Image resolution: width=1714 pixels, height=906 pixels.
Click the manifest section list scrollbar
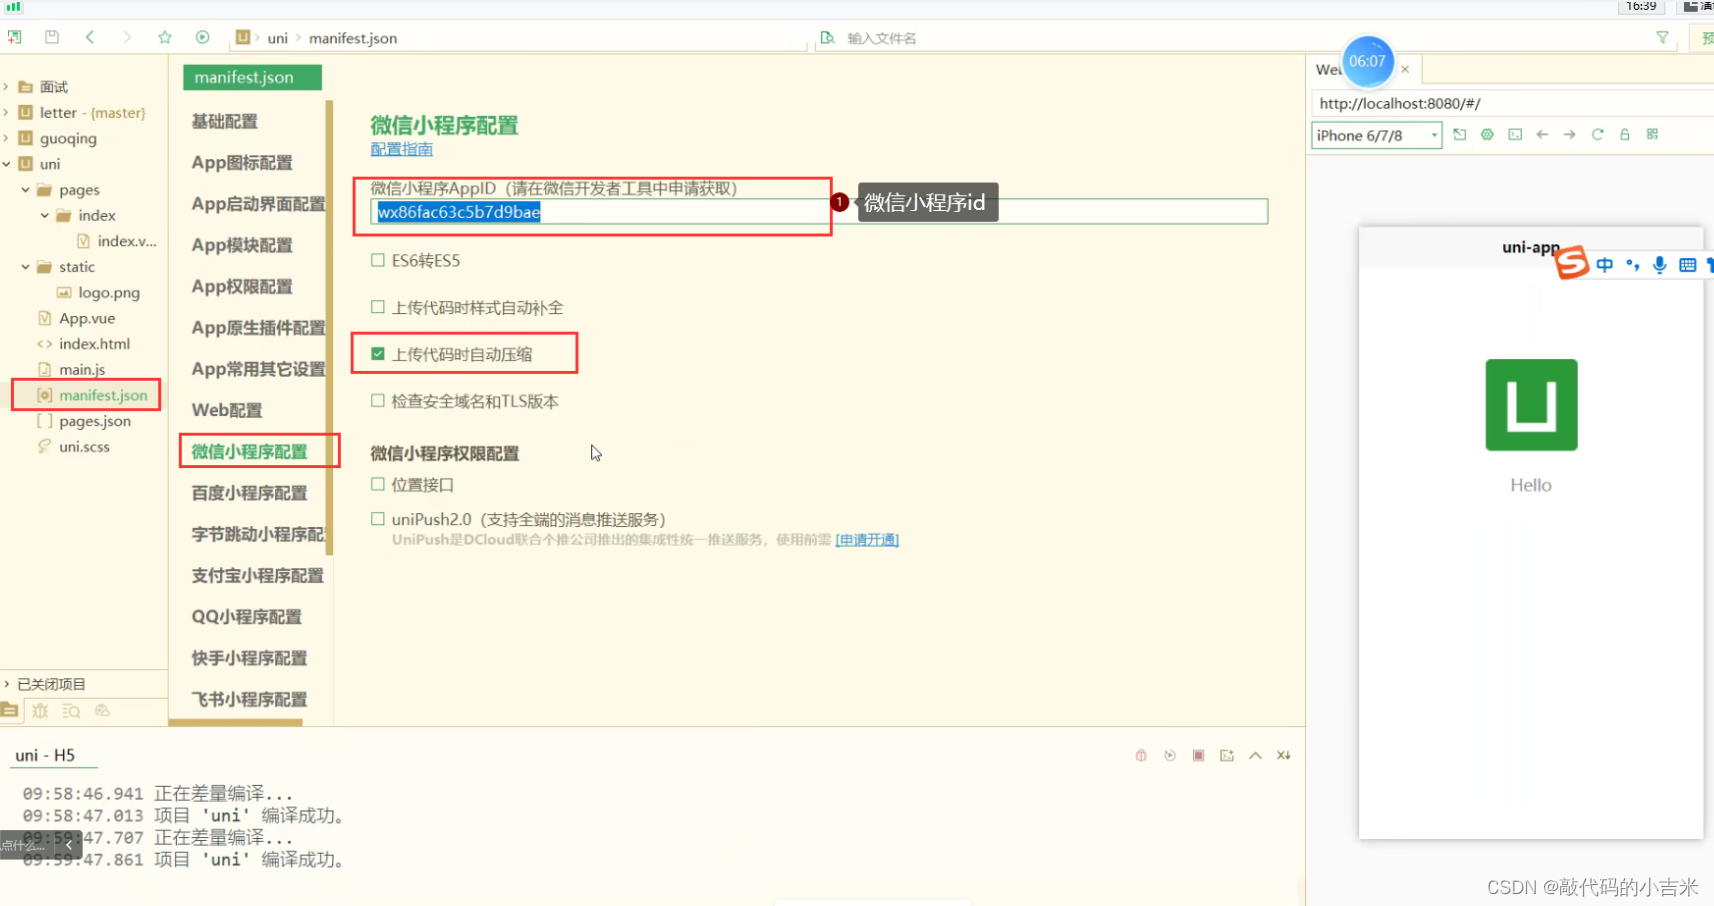click(x=329, y=328)
